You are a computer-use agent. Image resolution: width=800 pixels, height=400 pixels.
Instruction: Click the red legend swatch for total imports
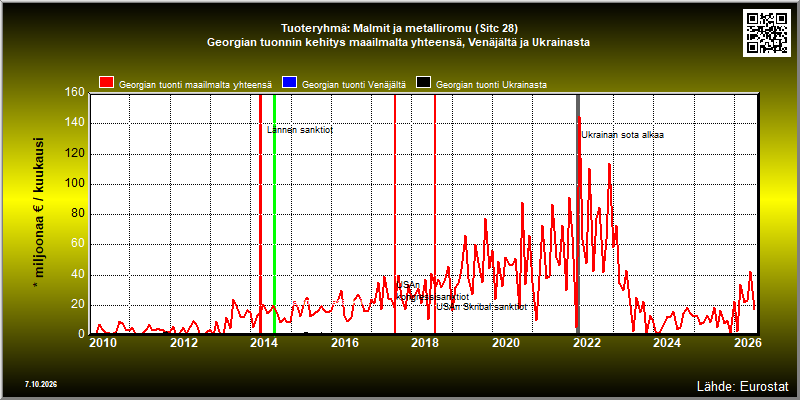coord(107,84)
